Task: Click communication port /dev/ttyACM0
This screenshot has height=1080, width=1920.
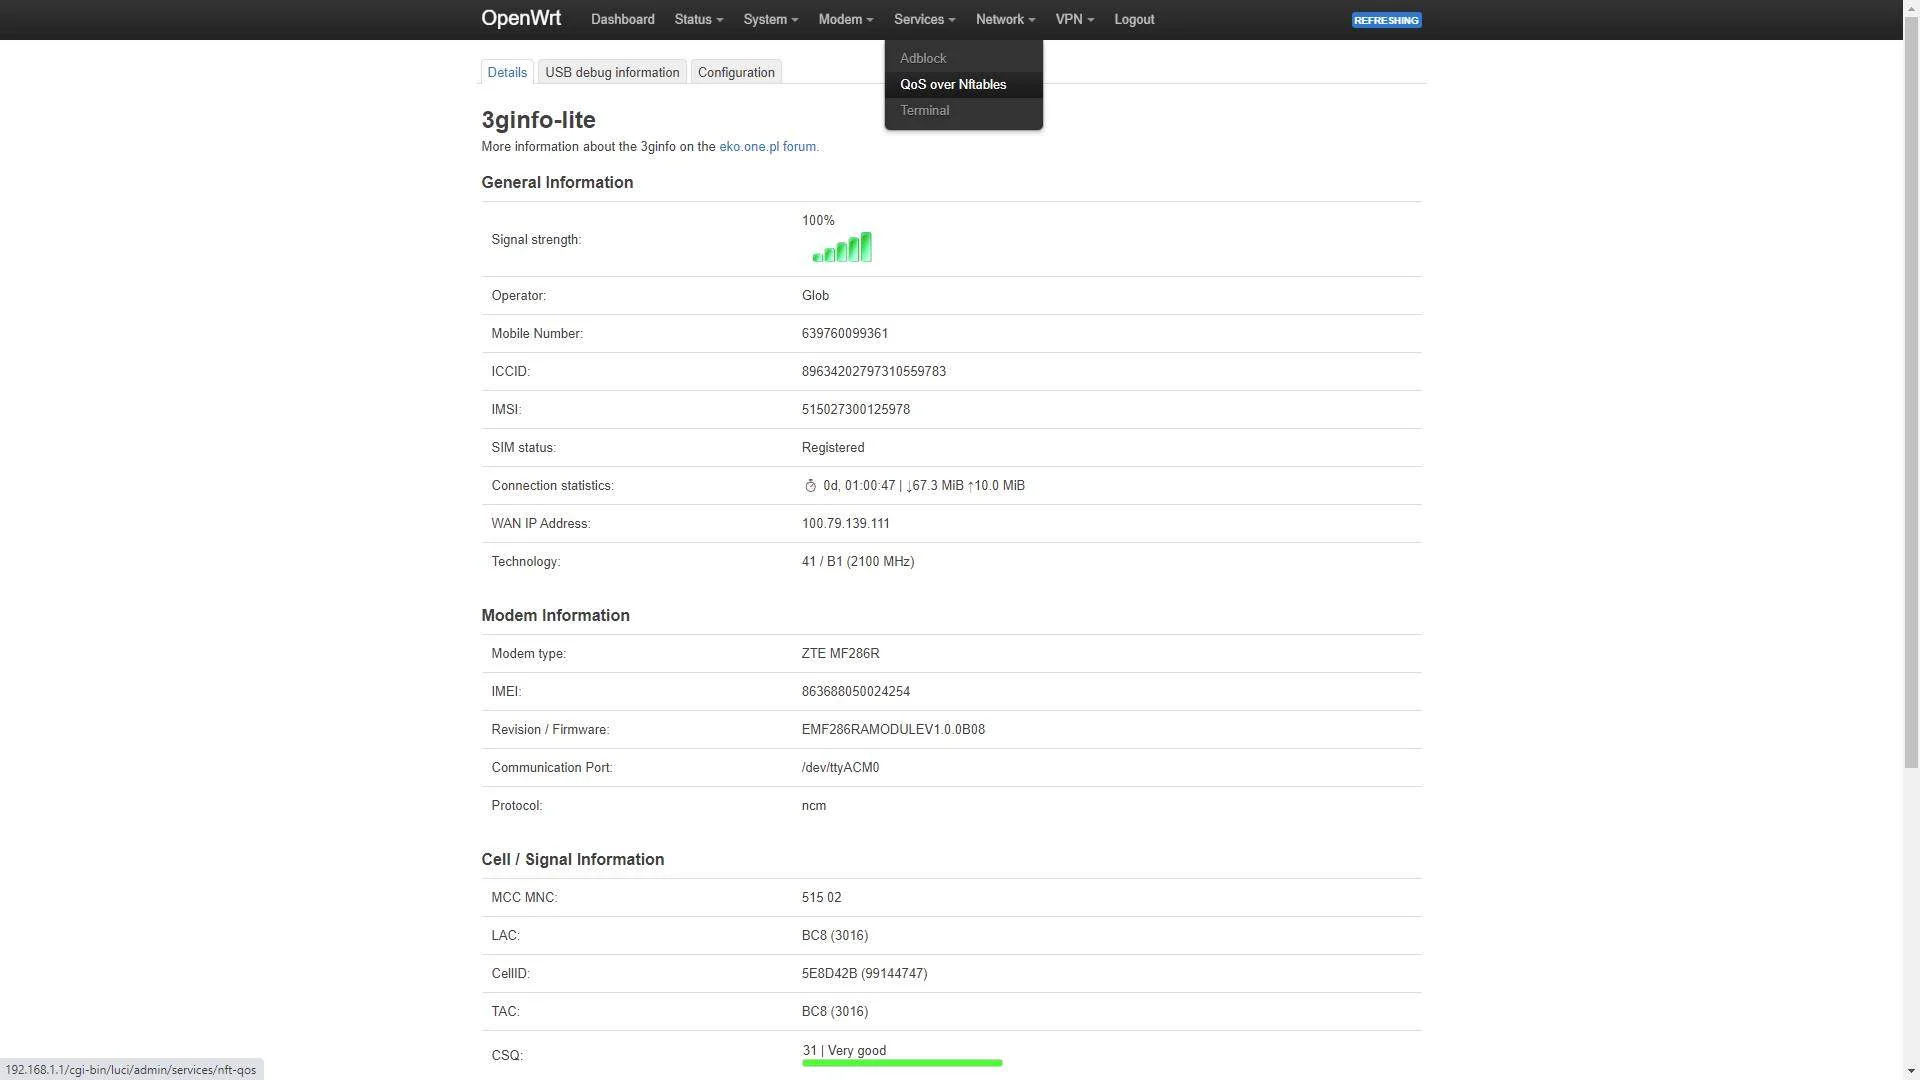Action: [x=840, y=768]
